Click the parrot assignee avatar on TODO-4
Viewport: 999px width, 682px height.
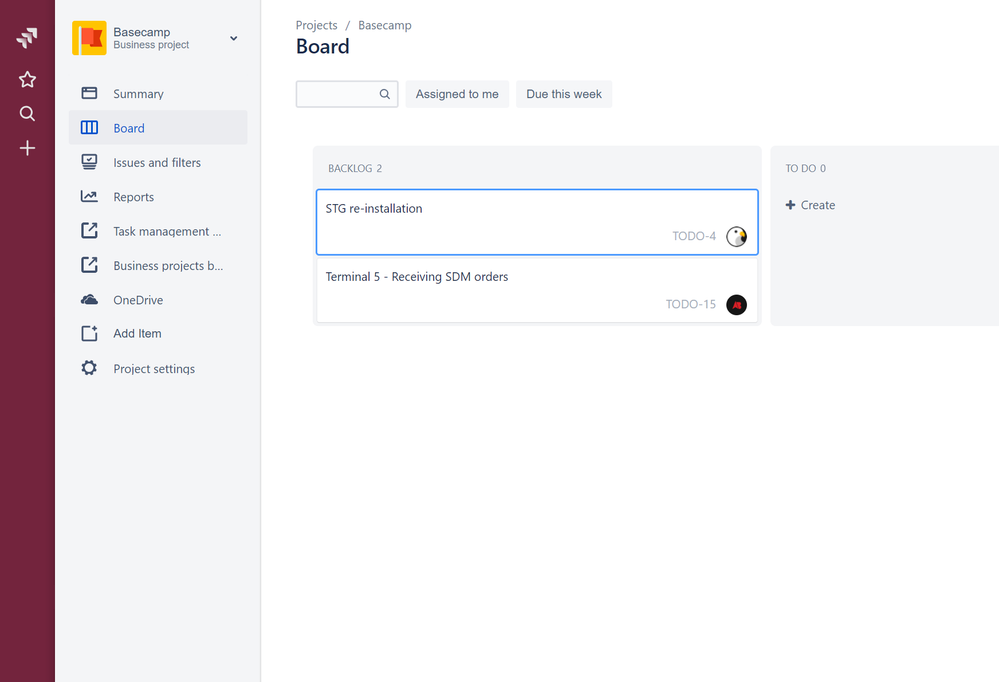737,236
